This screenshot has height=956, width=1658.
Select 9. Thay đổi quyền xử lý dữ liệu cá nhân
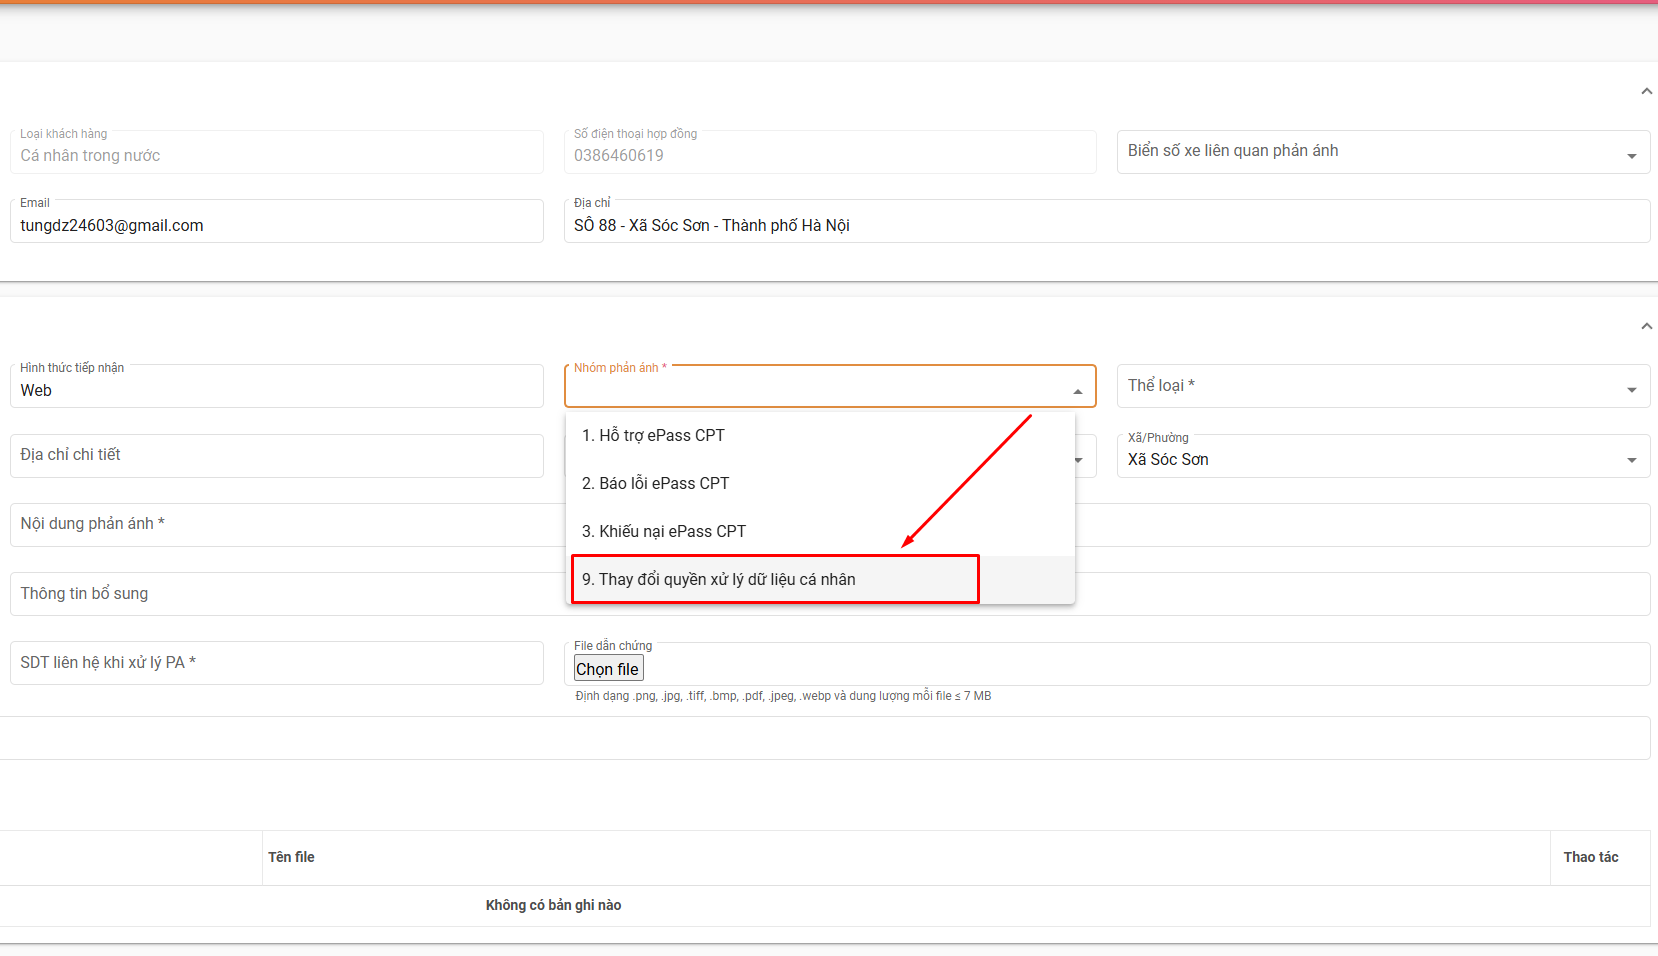click(718, 580)
